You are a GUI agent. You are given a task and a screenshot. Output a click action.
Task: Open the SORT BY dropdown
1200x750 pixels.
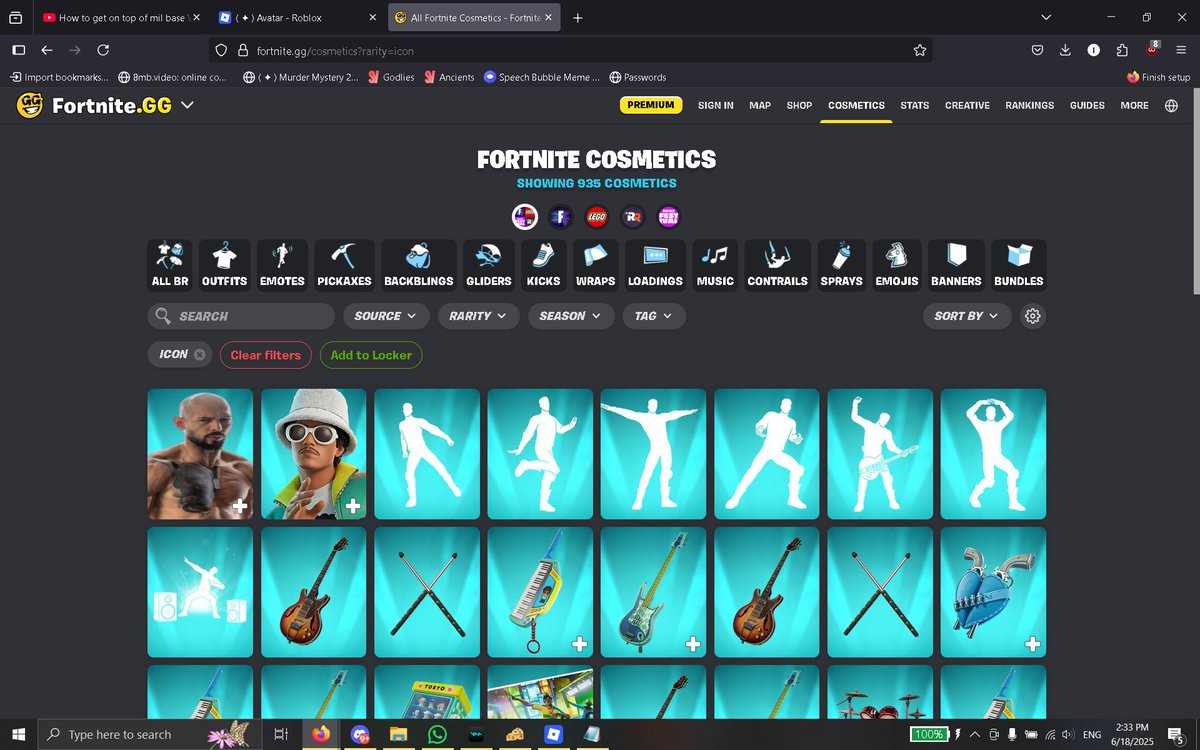click(967, 316)
